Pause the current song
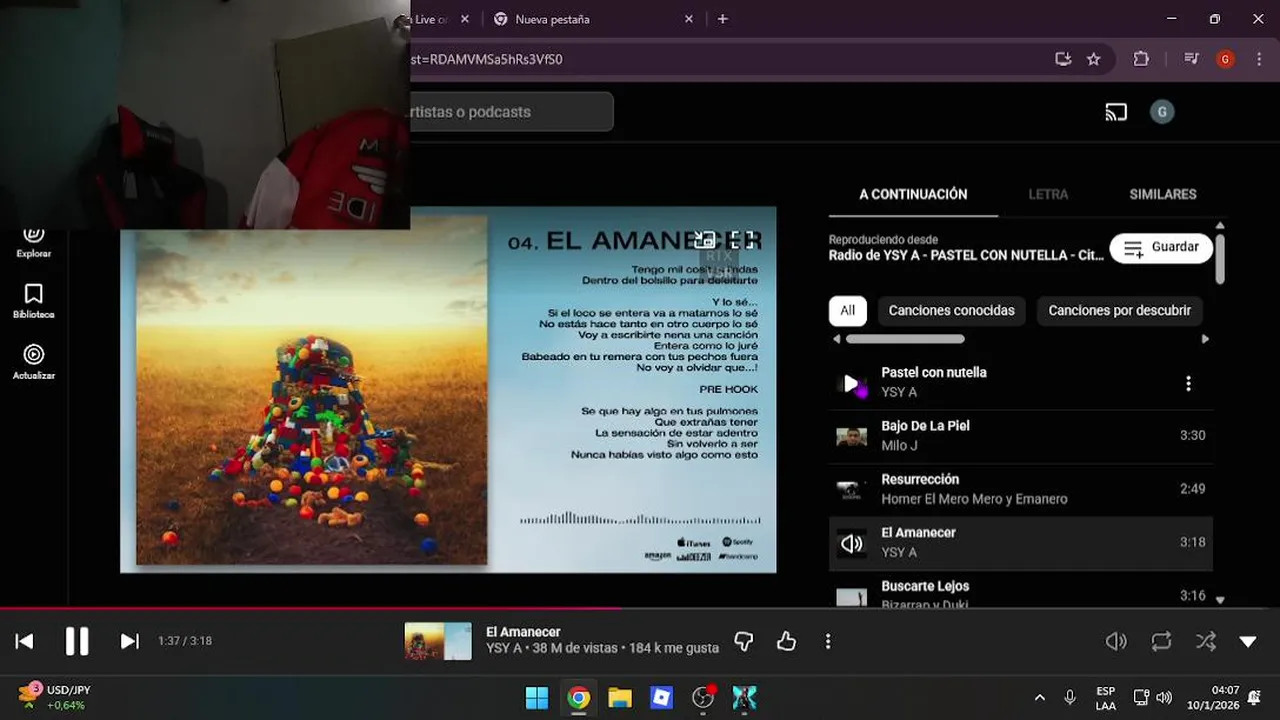This screenshot has height=720, width=1280. [x=77, y=641]
